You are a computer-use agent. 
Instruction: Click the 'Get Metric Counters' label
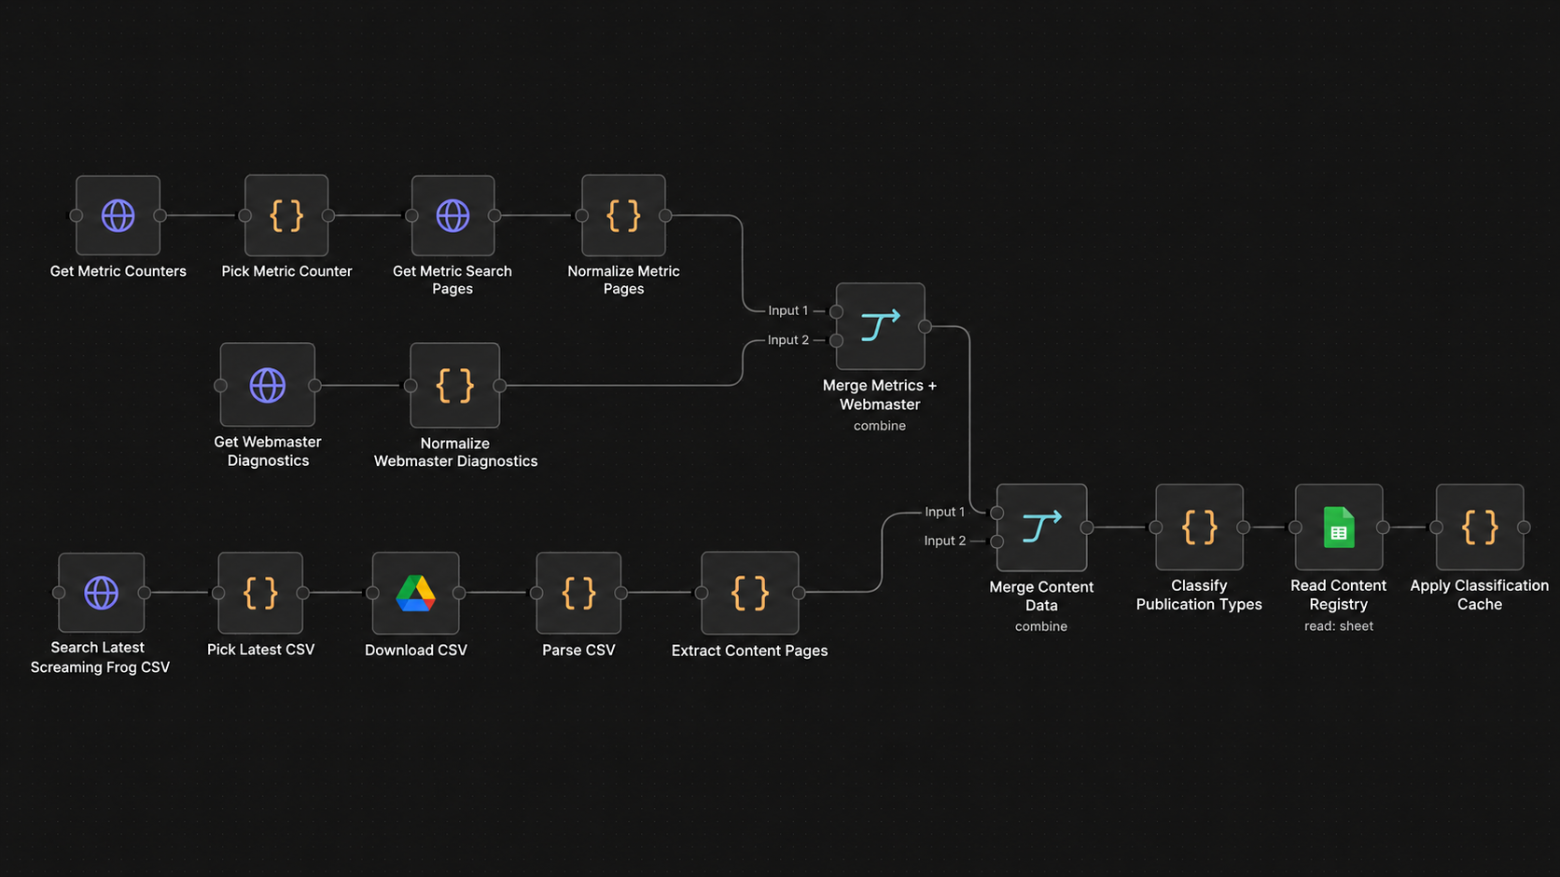(118, 271)
